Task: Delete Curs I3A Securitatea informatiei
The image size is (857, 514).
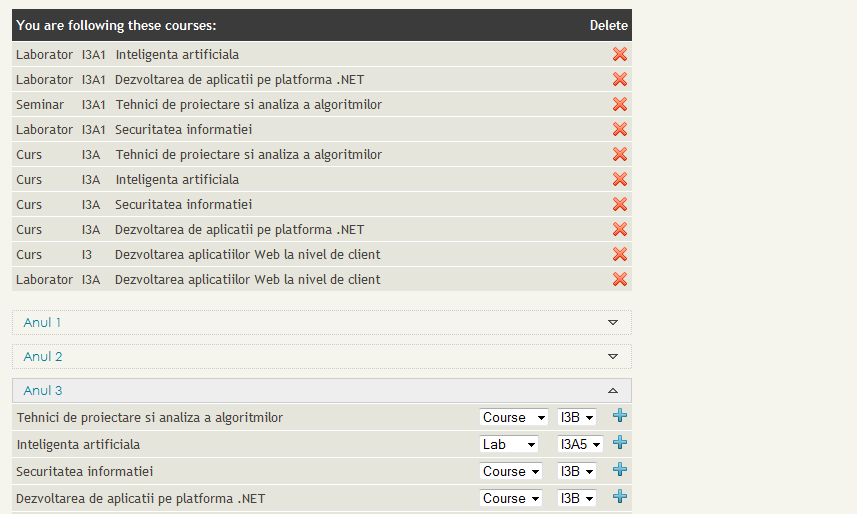Action: pyautogui.click(x=620, y=204)
